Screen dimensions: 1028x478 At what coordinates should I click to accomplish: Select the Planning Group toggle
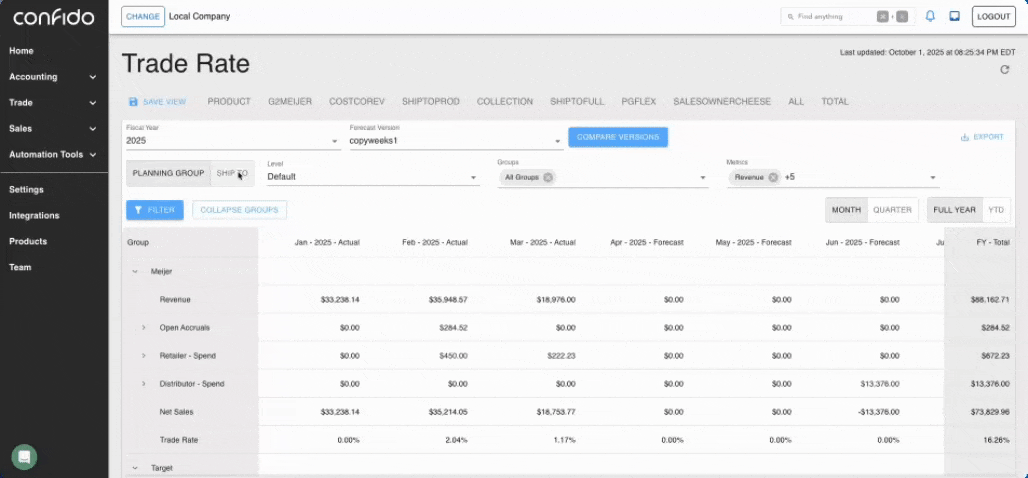coord(168,173)
